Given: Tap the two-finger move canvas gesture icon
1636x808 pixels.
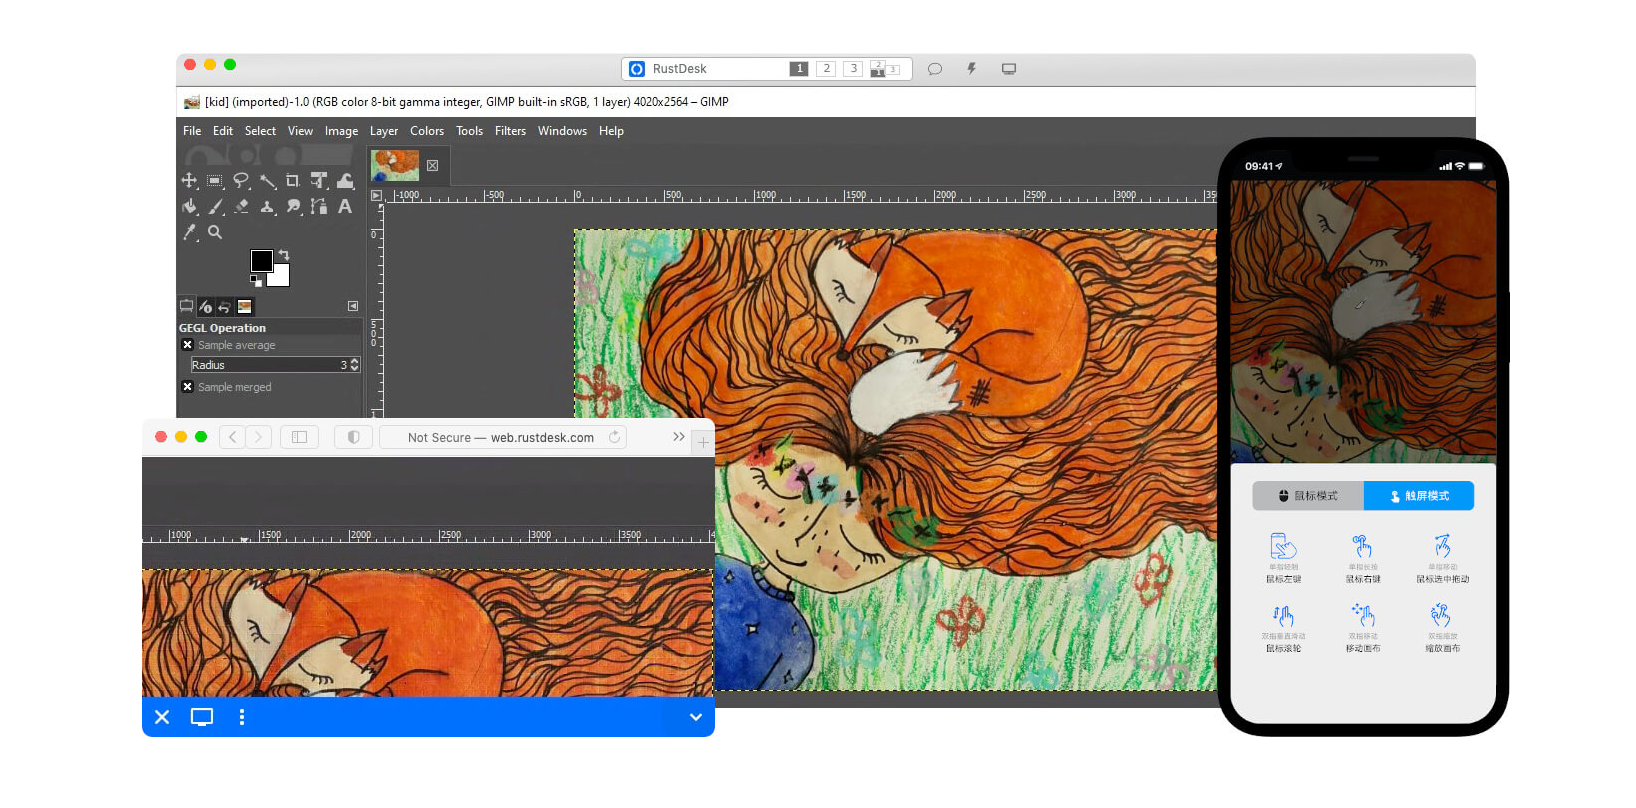Looking at the screenshot, I should click(x=1362, y=615).
